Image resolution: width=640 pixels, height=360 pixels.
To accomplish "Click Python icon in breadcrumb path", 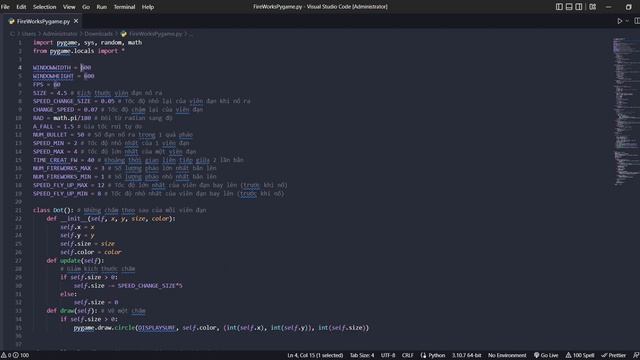I will (124, 34).
